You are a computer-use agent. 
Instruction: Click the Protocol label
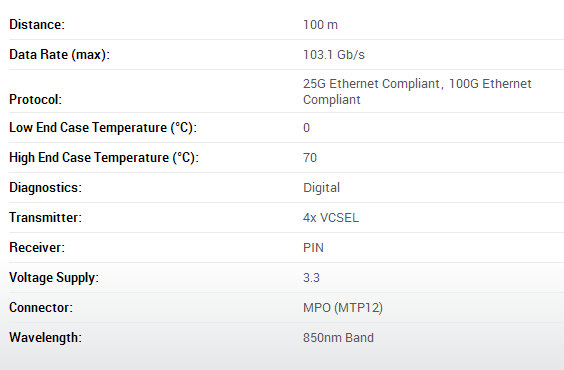pos(35,100)
